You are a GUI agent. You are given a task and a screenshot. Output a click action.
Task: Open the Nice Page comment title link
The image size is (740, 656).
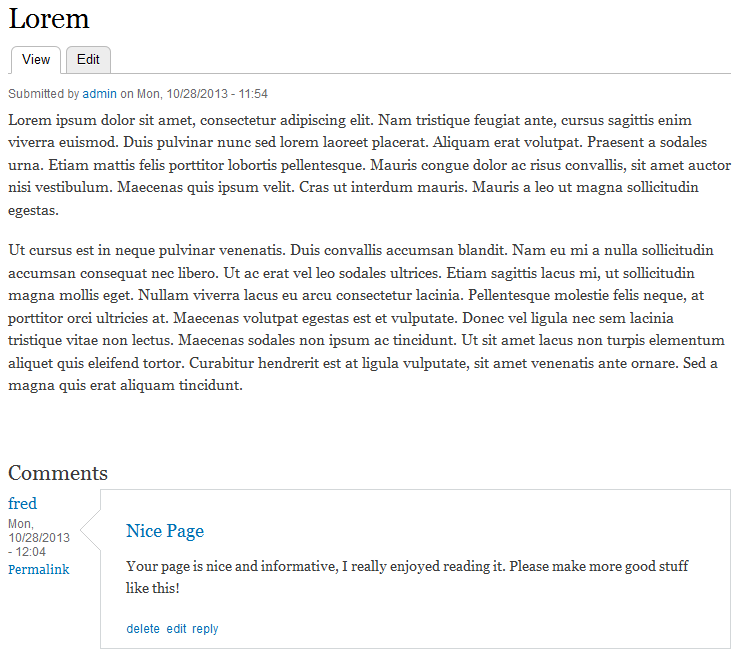(165, 531)
